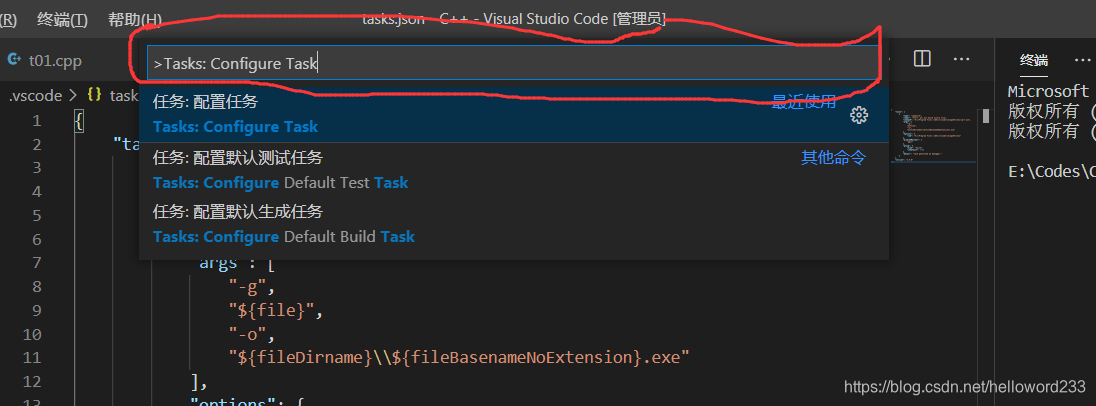
Task: Select the 终端 panel tab
Action: coord(1034,60)
